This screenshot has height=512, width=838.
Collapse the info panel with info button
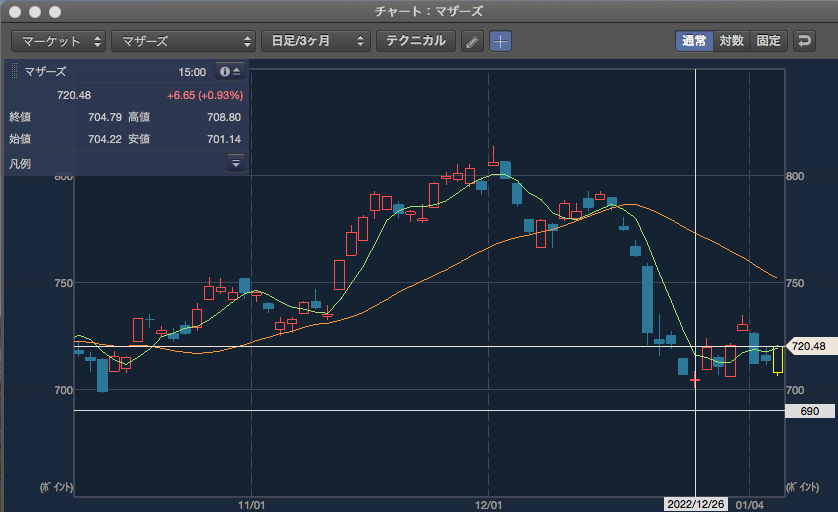coord(230,72)
